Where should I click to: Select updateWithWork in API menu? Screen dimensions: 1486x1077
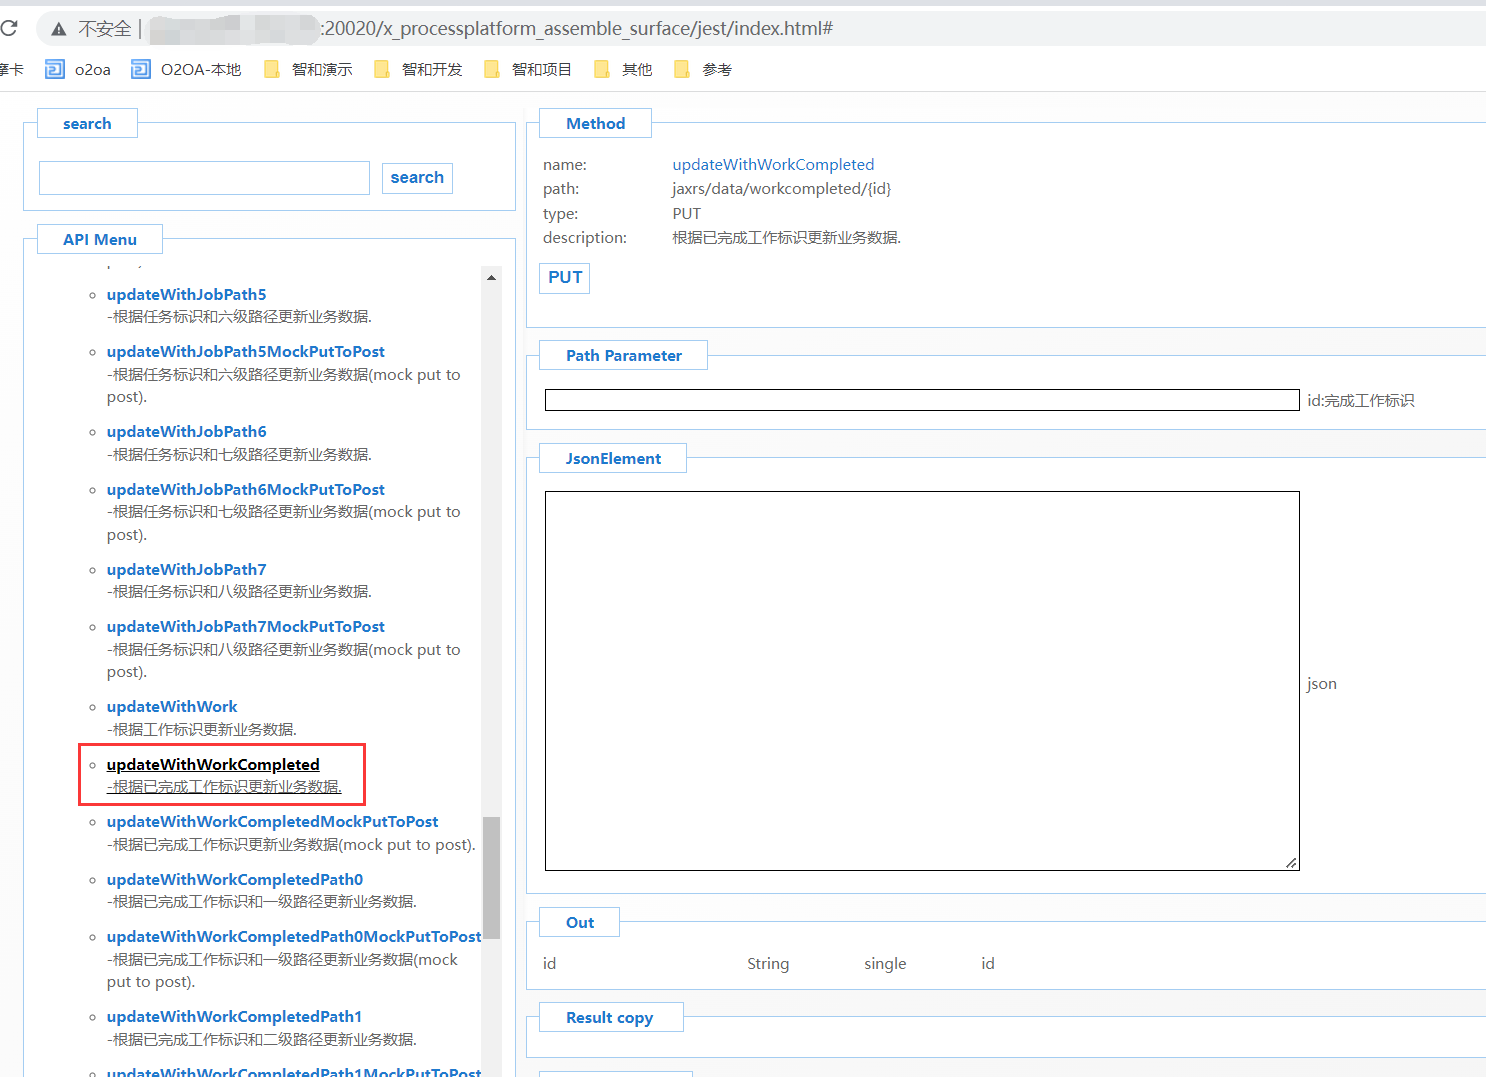click(x=172, y=707)
